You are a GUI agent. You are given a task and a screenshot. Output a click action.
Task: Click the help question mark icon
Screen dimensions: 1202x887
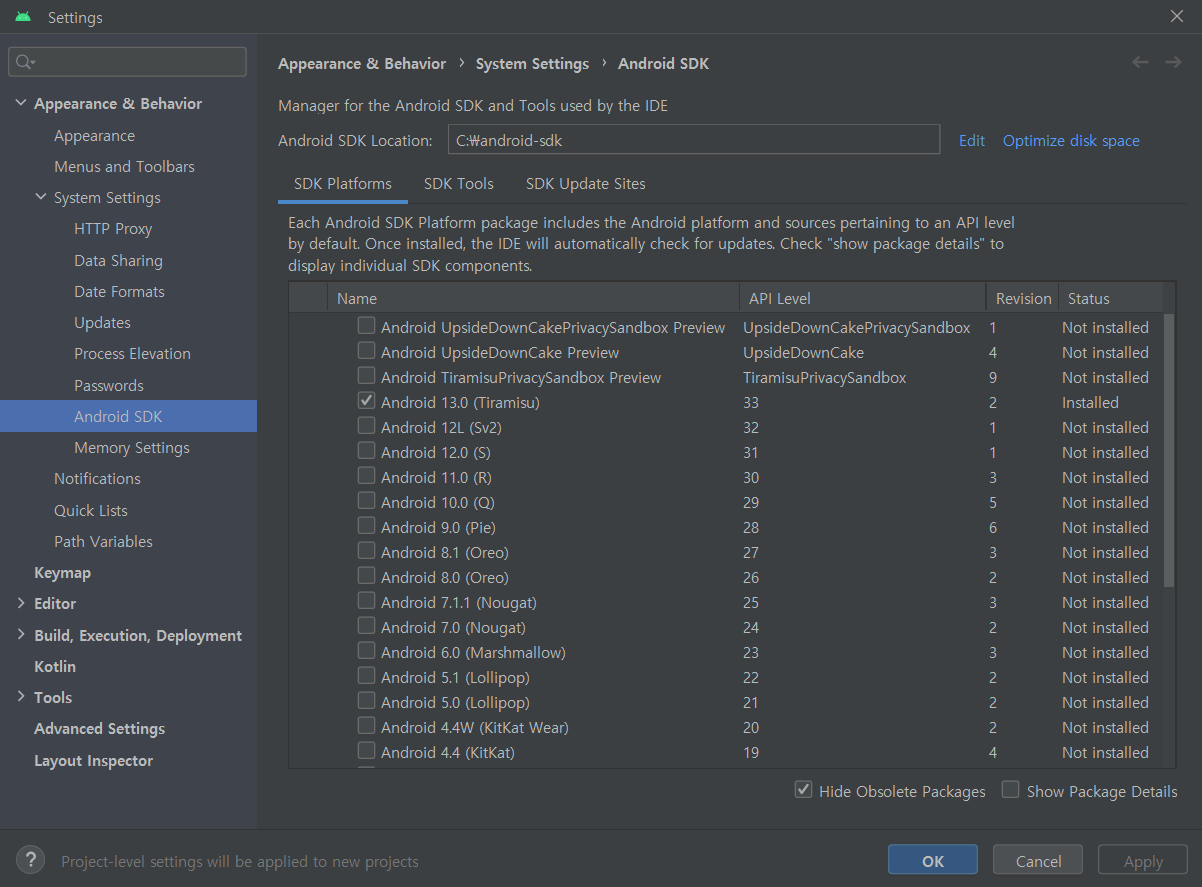coord(30,859)
